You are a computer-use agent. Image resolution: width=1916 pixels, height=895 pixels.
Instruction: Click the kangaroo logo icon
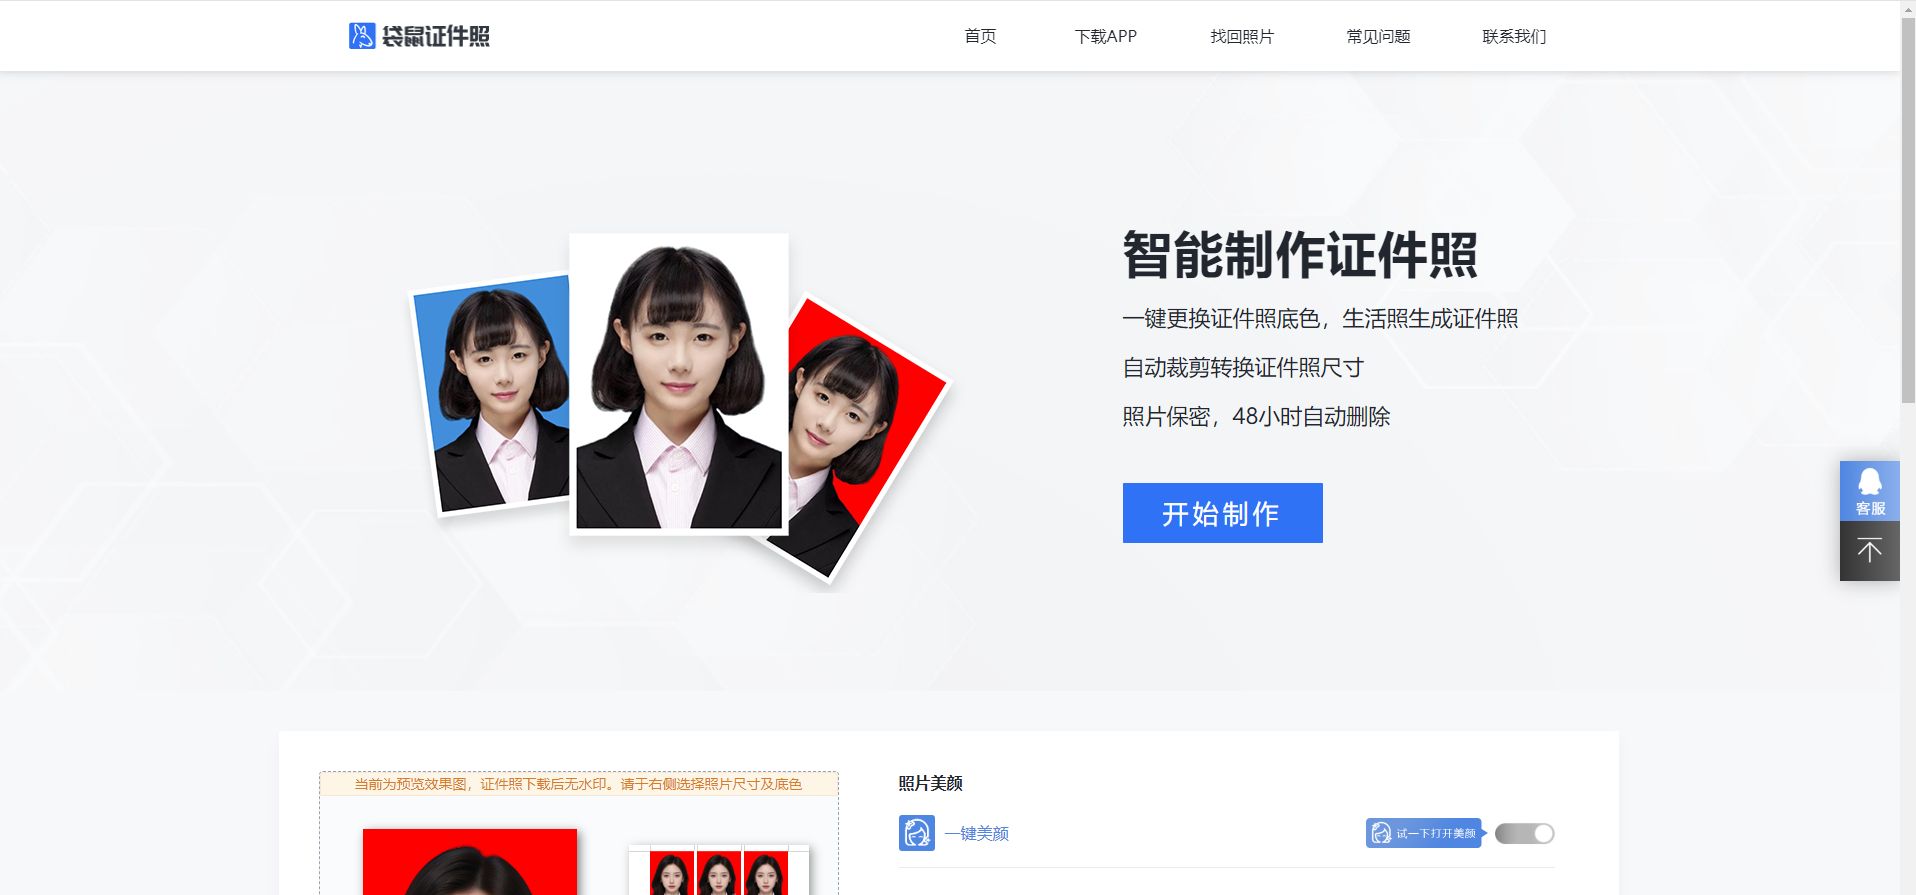361,36
